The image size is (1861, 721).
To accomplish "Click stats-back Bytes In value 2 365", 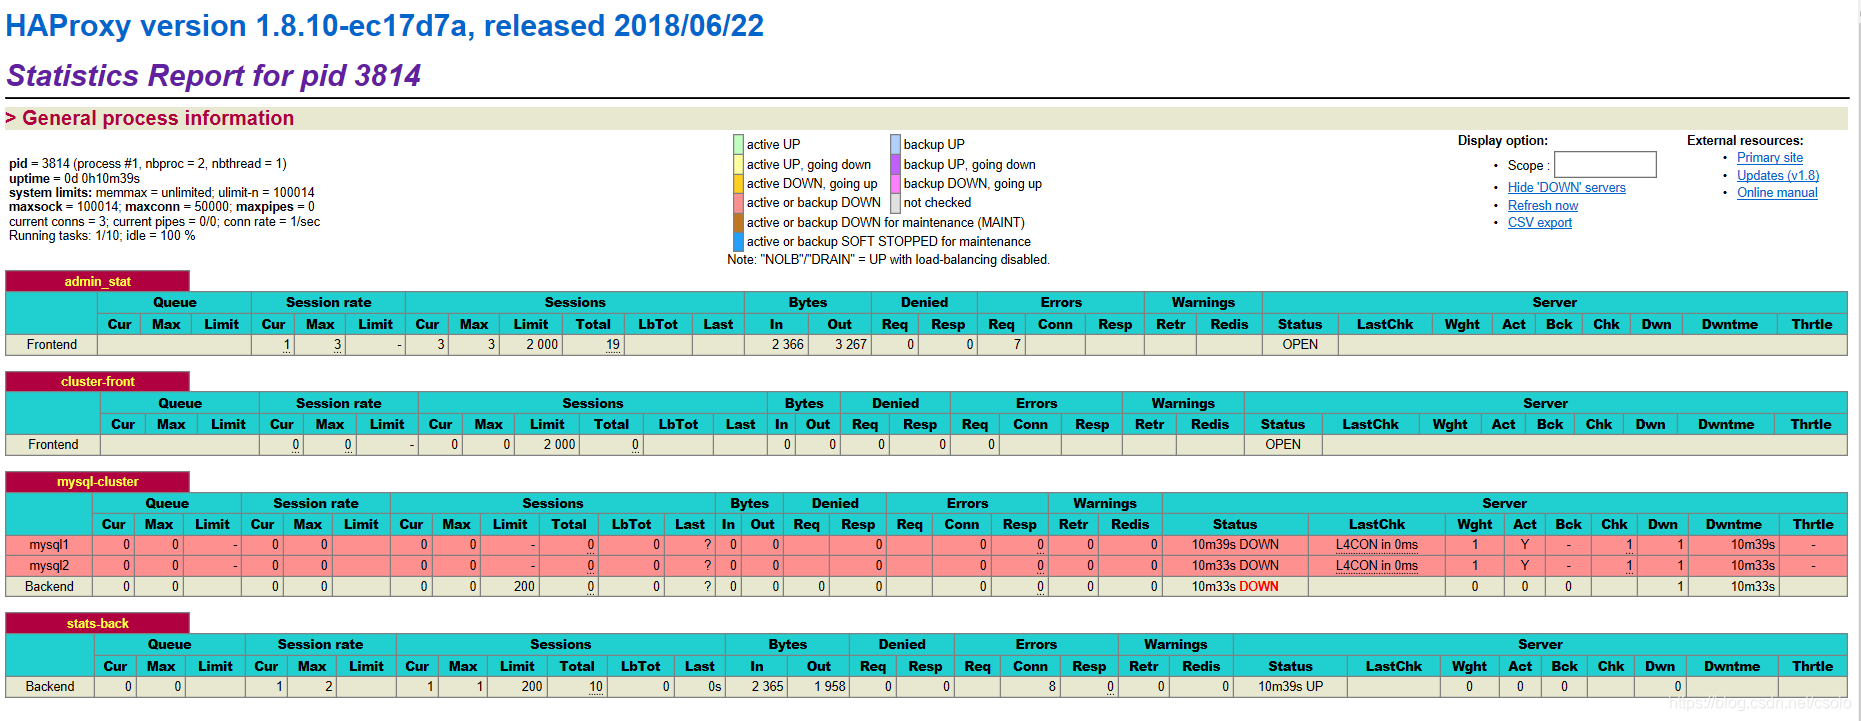I will (768, 687).
